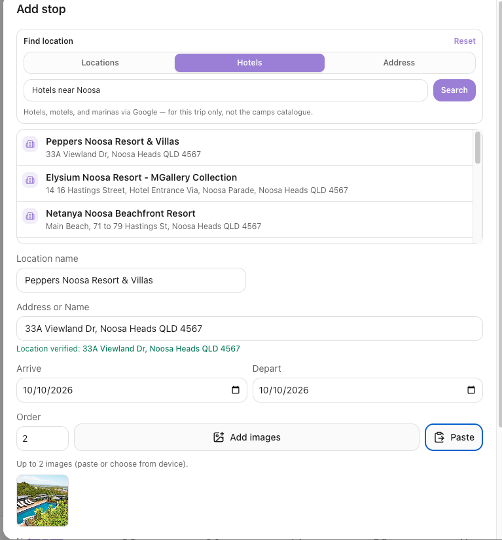Screen dimensions: 502x540
Task: Reset the Find location search
Action: pos(464,41)
